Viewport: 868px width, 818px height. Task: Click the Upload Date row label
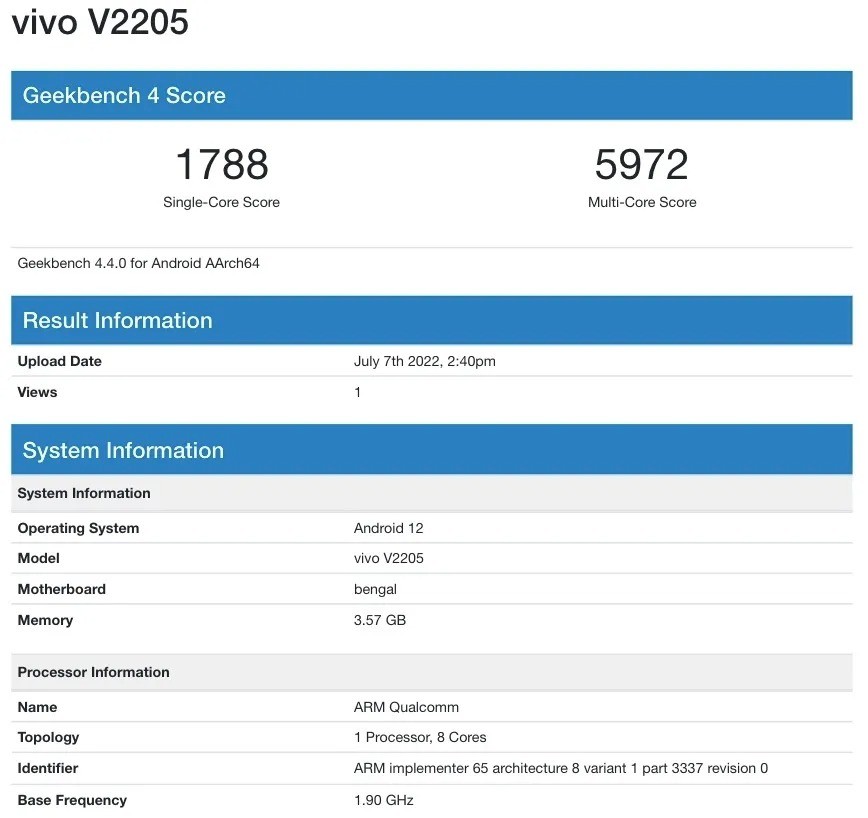(x=60, y=361)
